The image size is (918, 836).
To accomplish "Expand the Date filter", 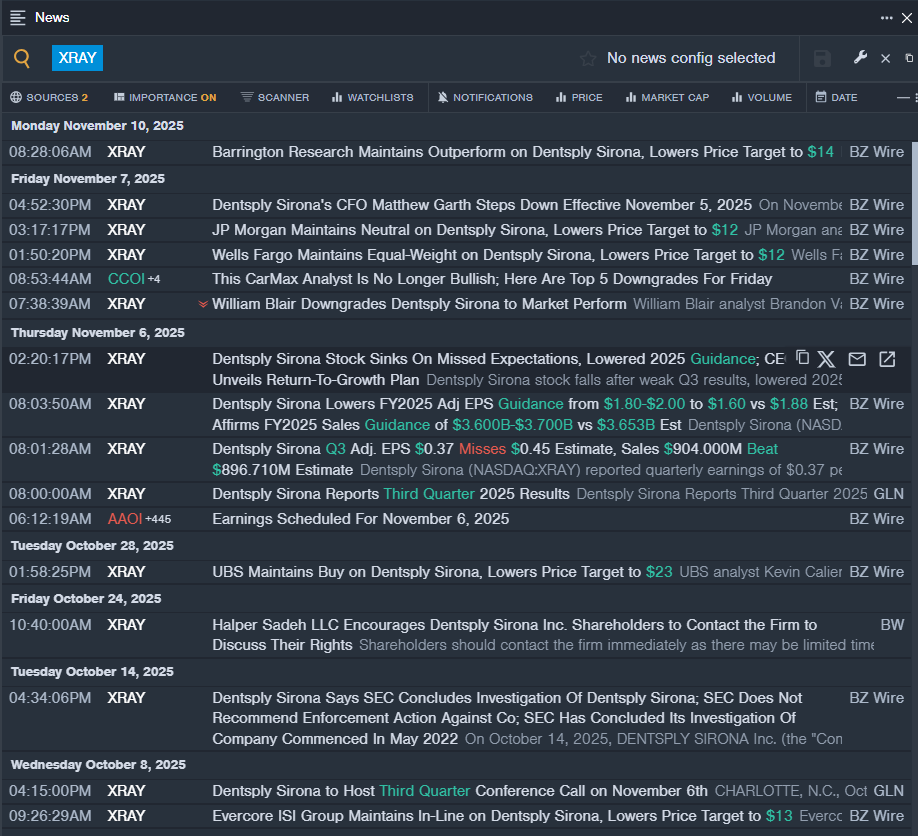I will (x=836, y=97).
